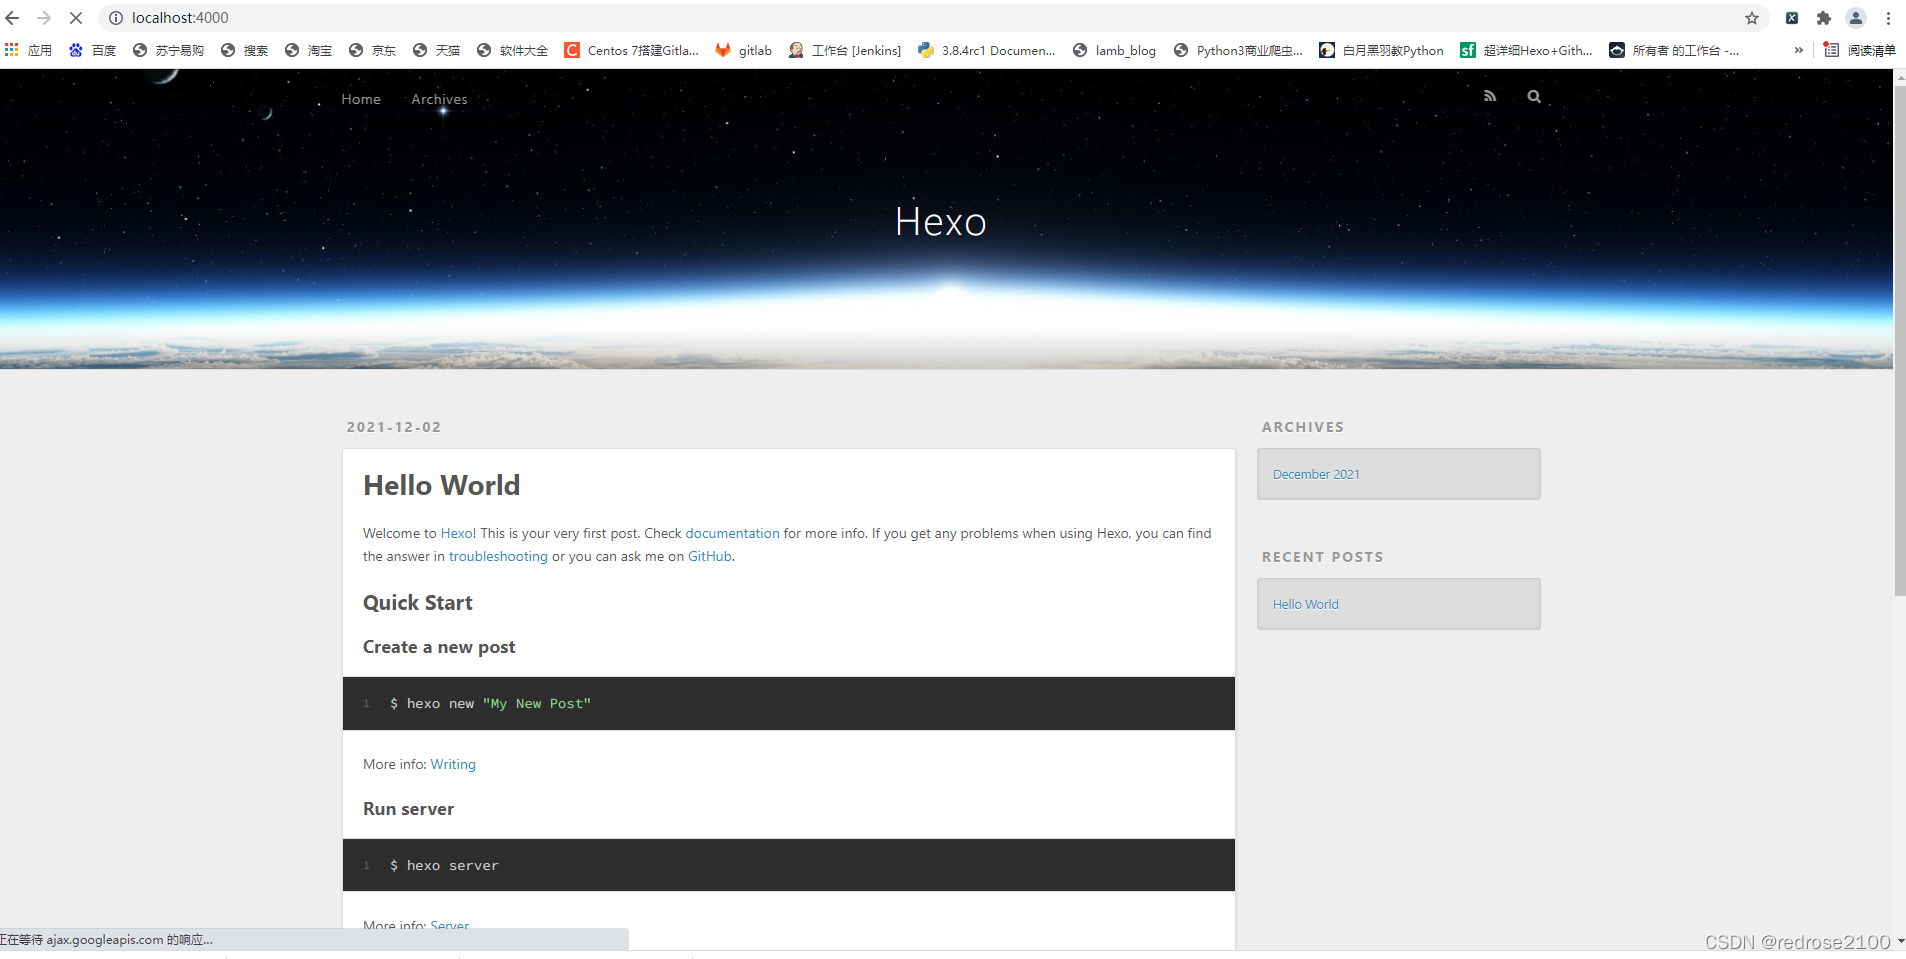This screenshot has height=959, width=1906.
Task: Click the RSS feed icon
Action: 1490,96
